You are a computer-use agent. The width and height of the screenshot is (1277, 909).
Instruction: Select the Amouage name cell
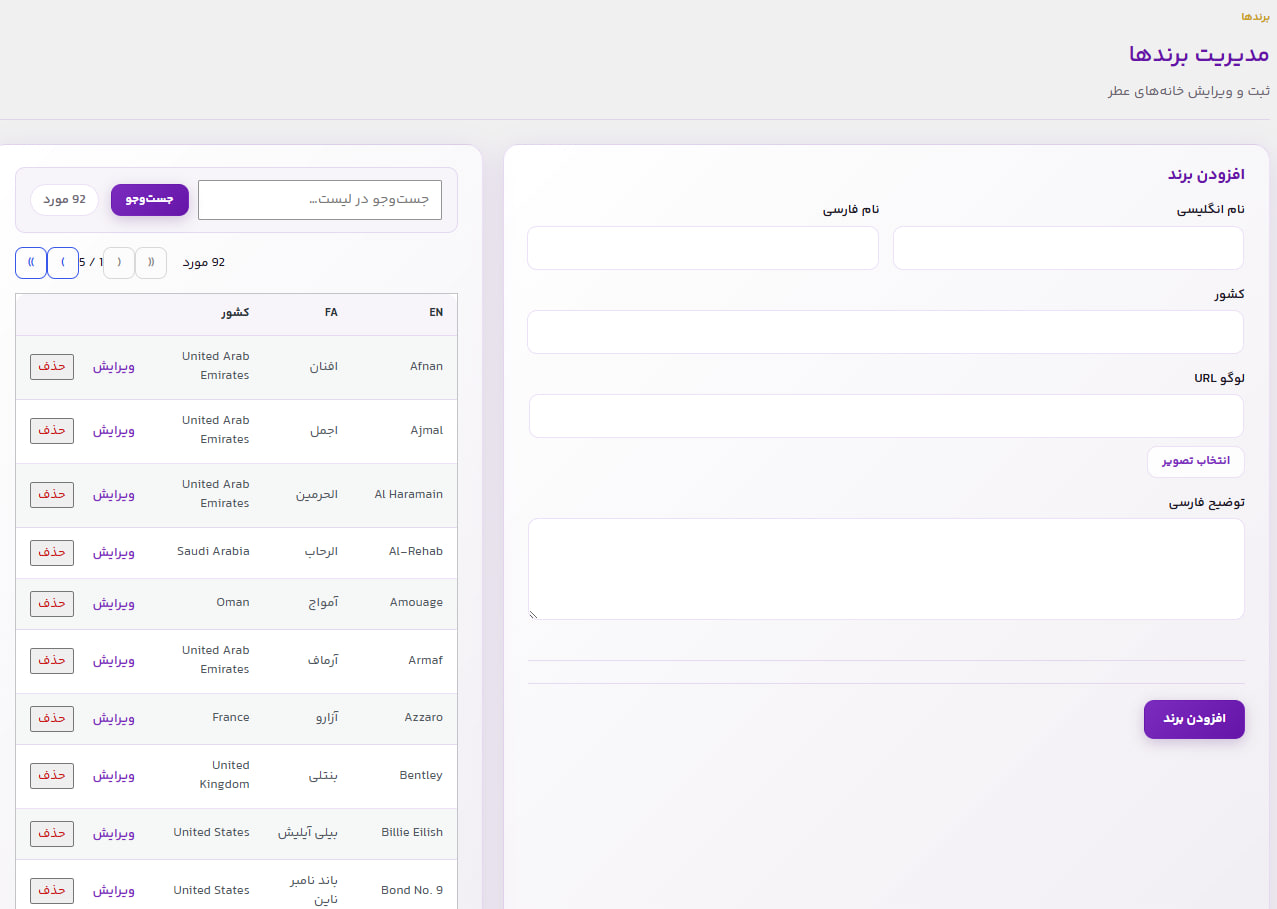click(x=416, y=602)
